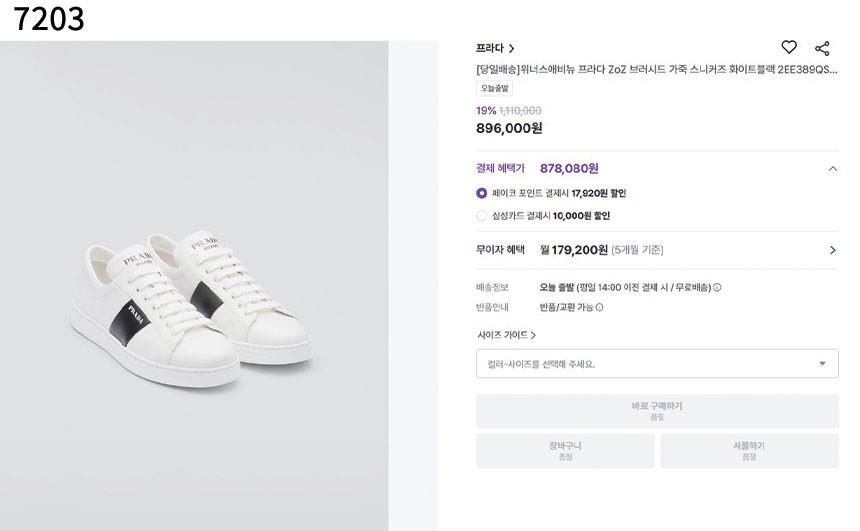Click the 878,080원 benefit price

click(569, 169)
